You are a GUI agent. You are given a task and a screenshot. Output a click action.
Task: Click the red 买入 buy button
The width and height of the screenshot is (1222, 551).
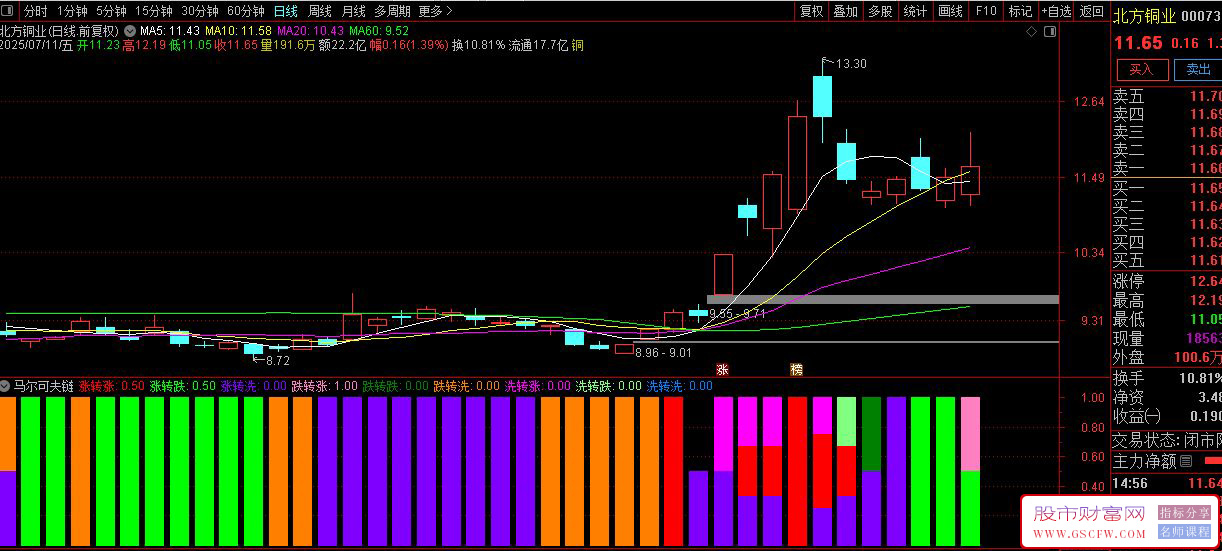click(x=1141, y=69)
